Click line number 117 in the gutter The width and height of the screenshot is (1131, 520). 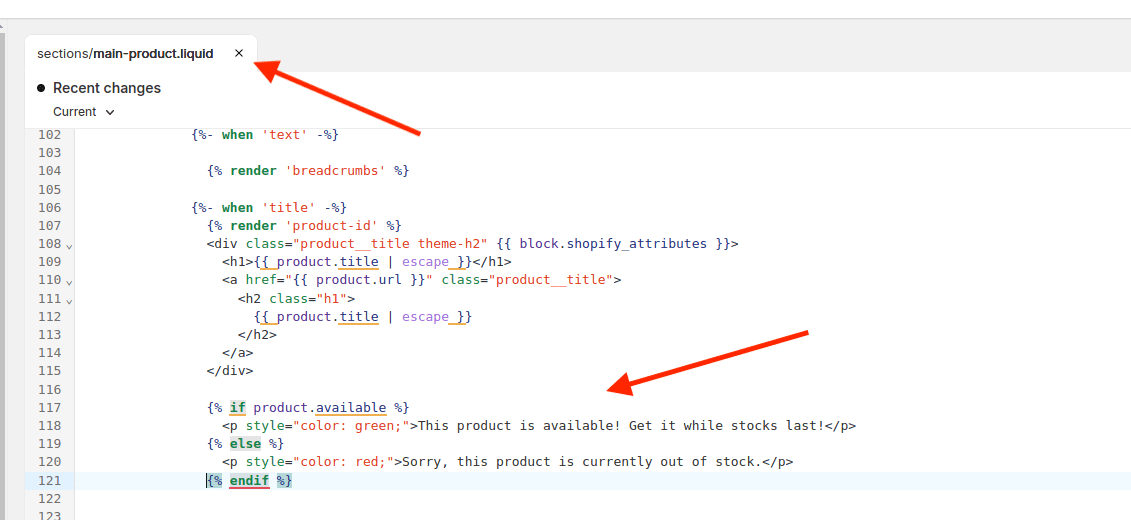point(49,407)
